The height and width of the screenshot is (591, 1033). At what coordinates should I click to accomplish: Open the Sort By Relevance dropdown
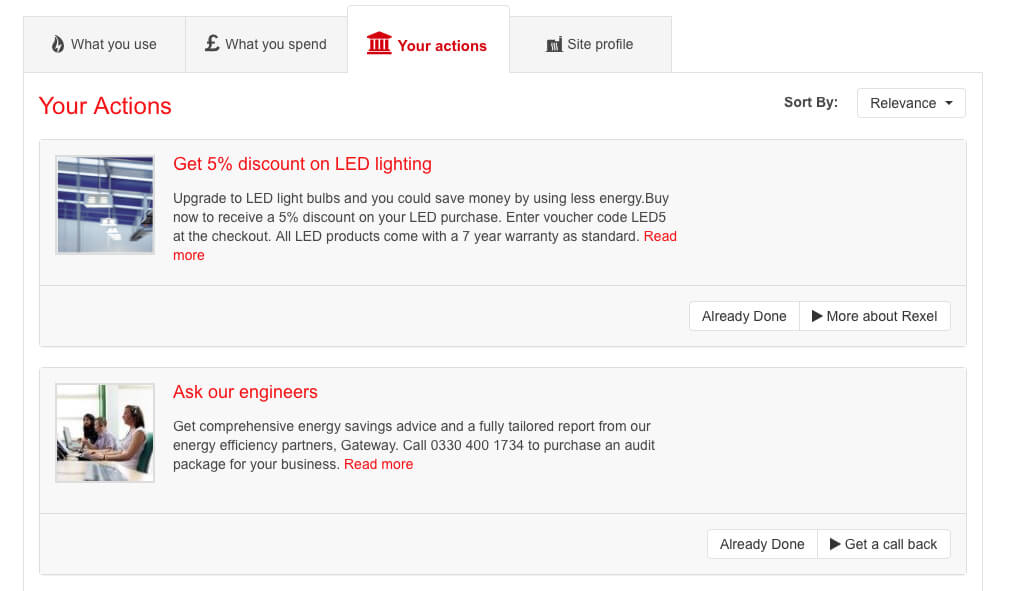point(911,103)
